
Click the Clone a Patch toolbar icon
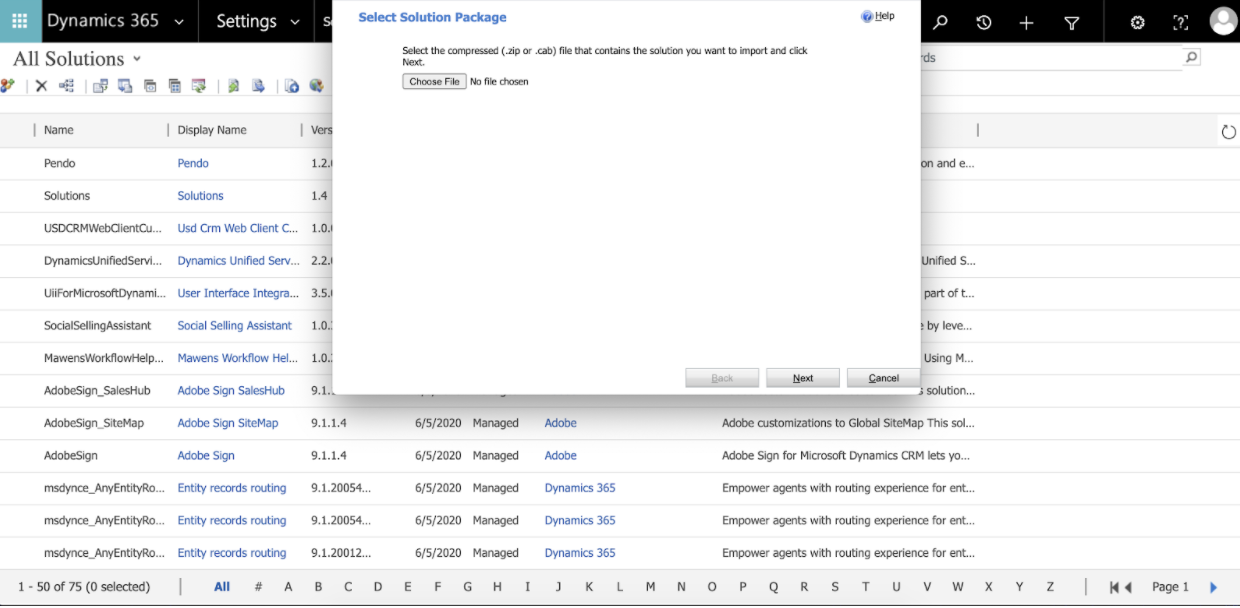click(x=150, y=86)
